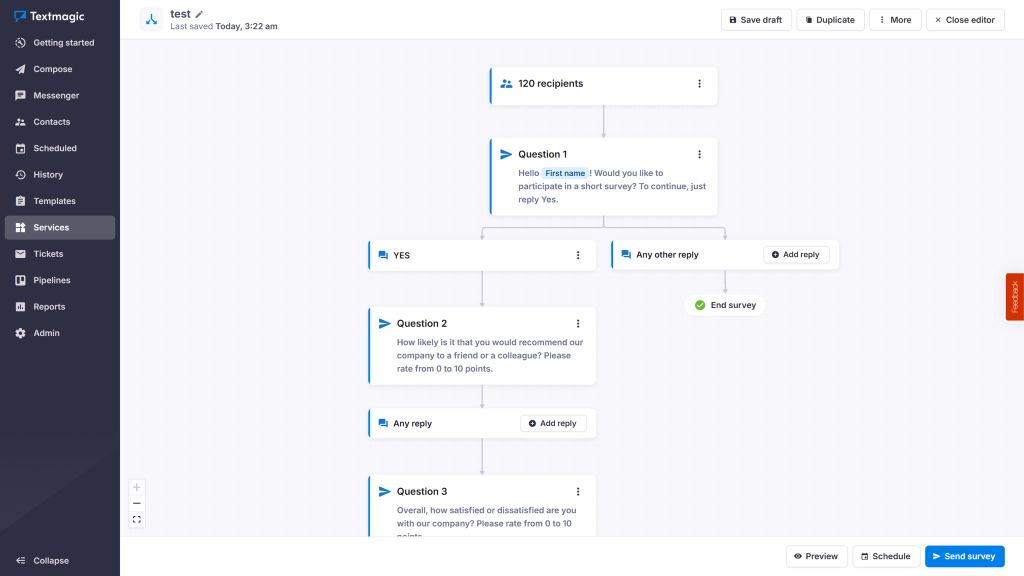Click the Services grid icon

point(20,227)
